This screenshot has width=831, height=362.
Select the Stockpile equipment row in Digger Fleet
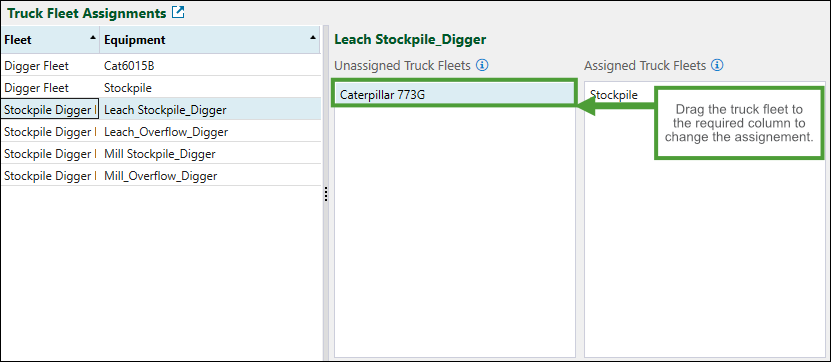161,88
